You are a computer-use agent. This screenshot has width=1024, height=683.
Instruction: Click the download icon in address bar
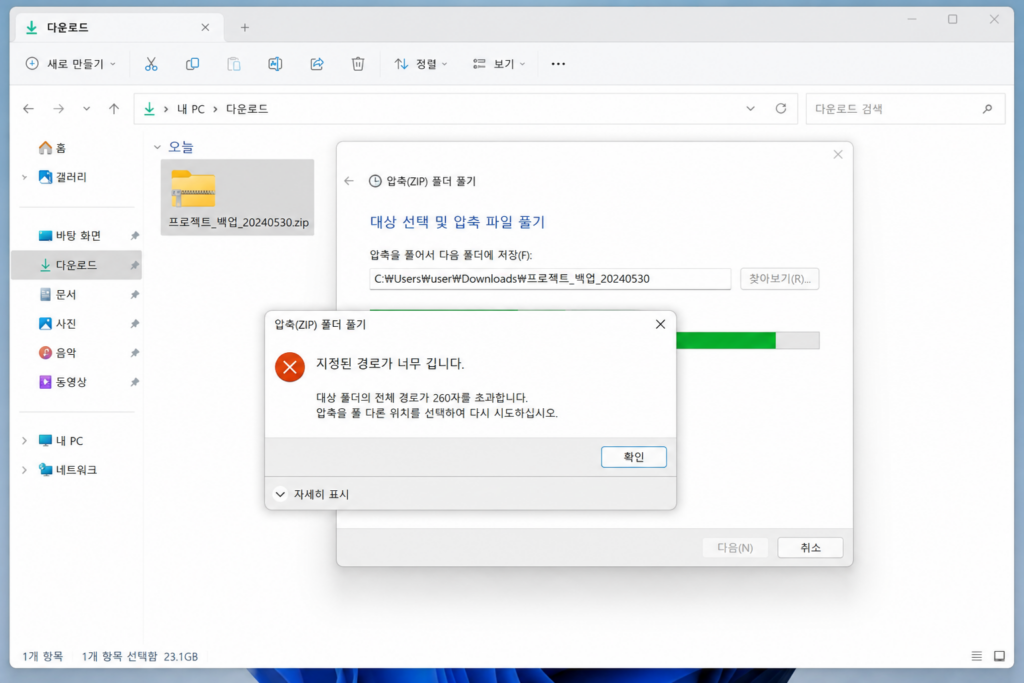pos(150,108)
